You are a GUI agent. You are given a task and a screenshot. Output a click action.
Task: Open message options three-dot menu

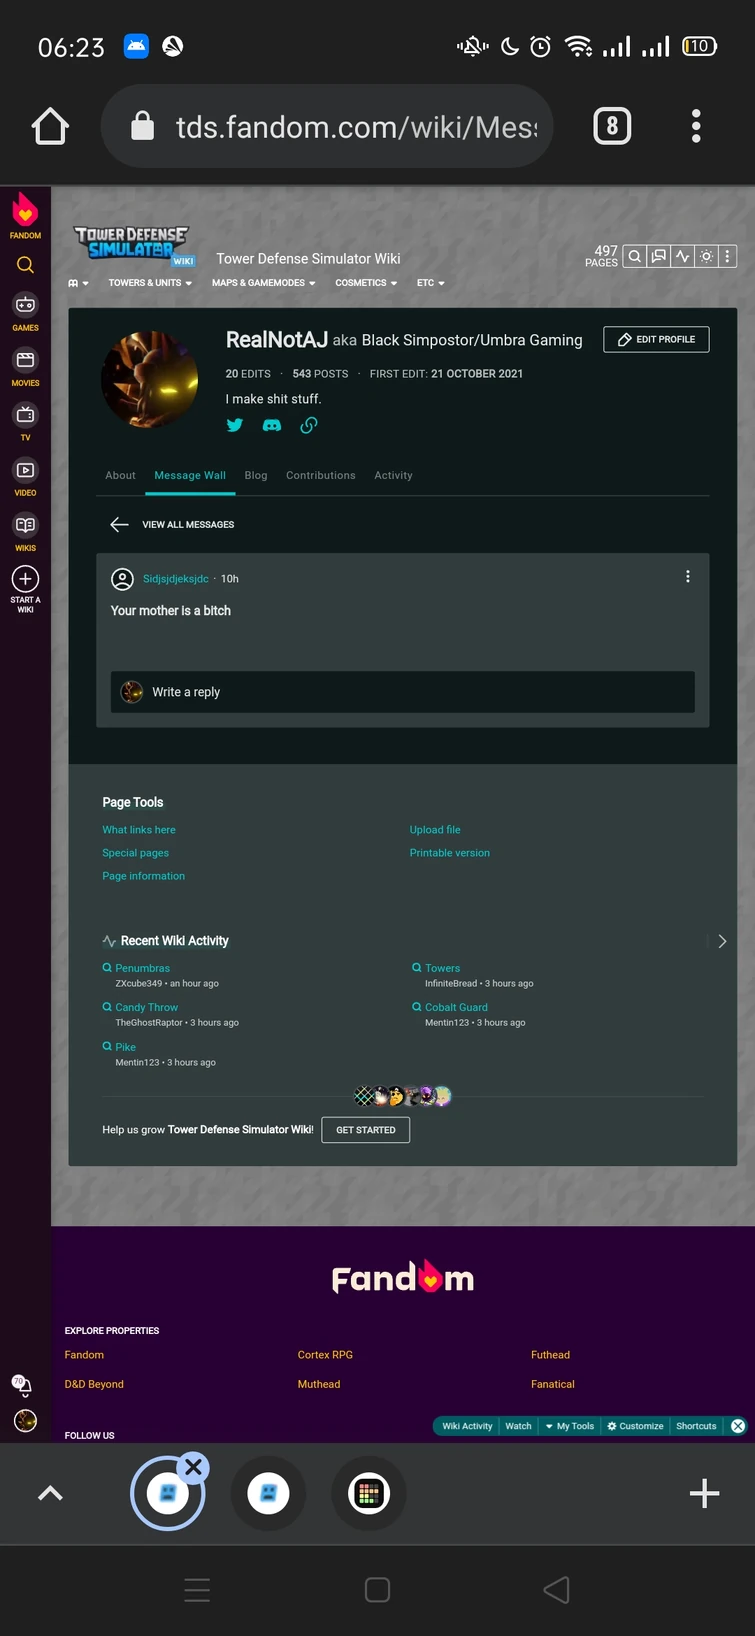(687, 577)
